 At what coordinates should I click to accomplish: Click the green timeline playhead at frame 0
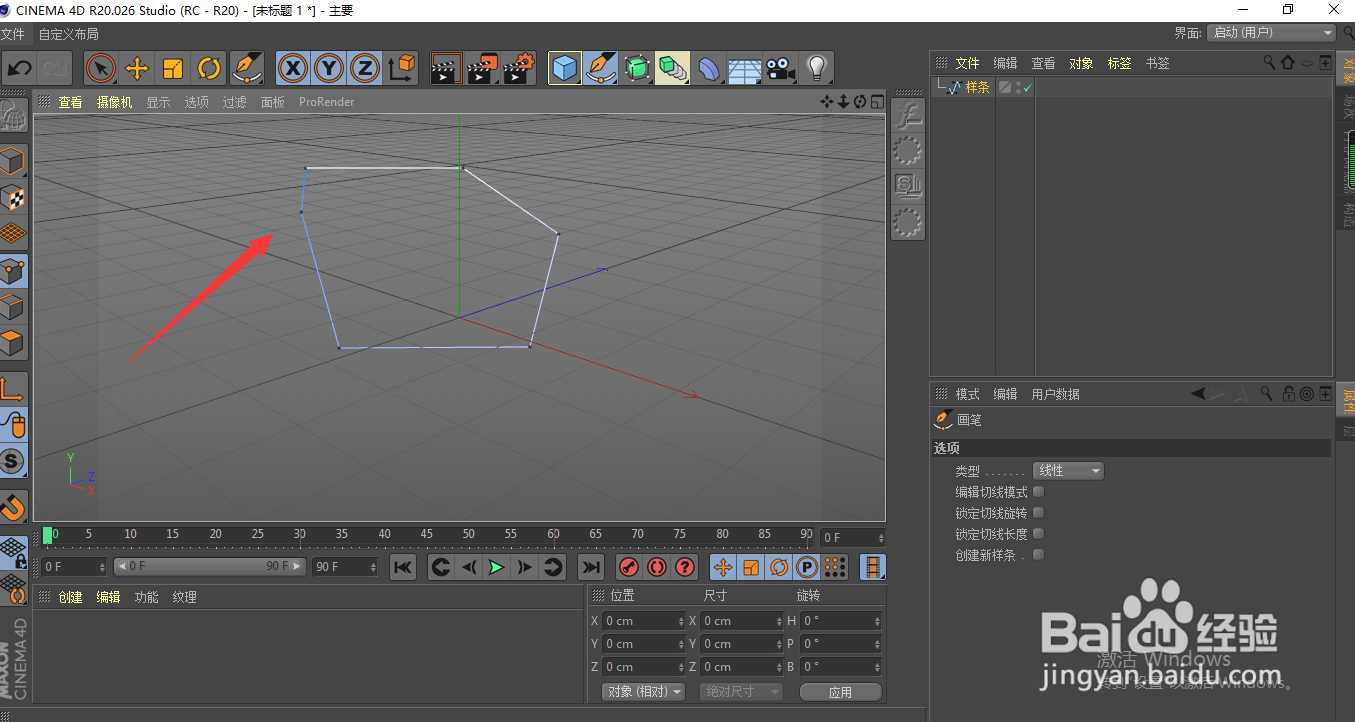(48, 536)
